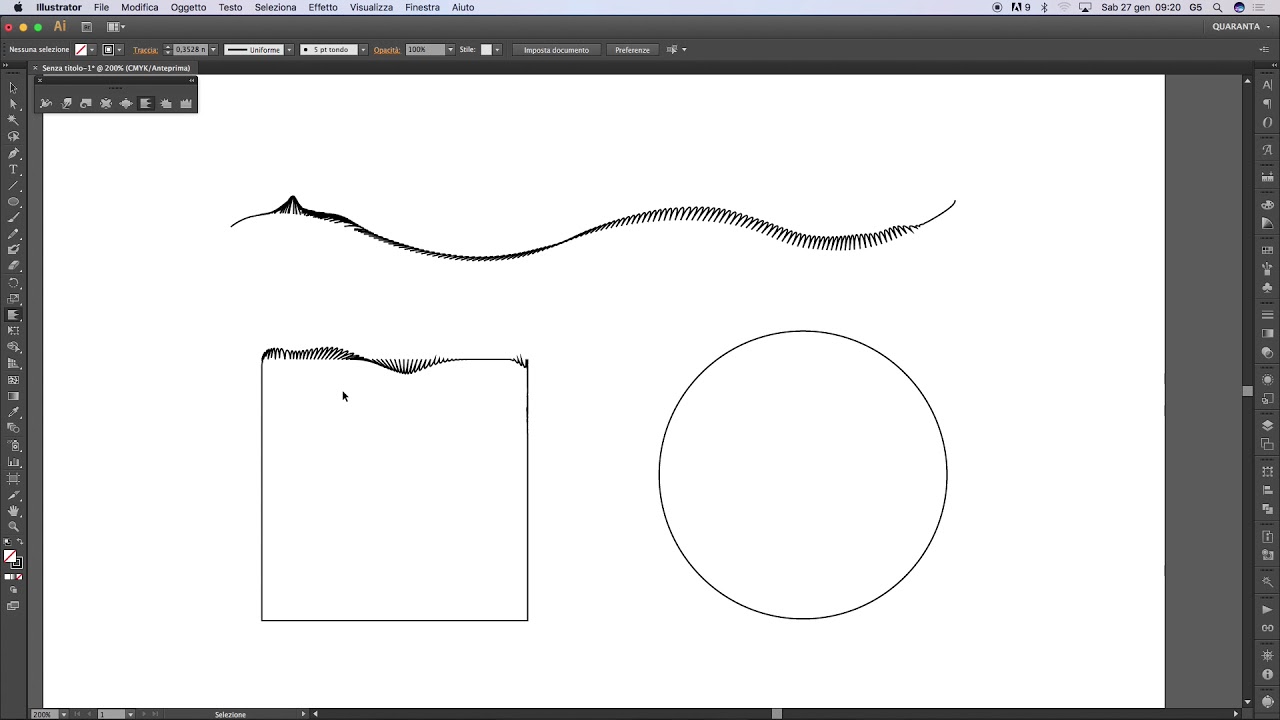This screenshot has height=720, width=1280.
Task: Choose the Zoom magnifier tool
Action: (x=13, y=527)
